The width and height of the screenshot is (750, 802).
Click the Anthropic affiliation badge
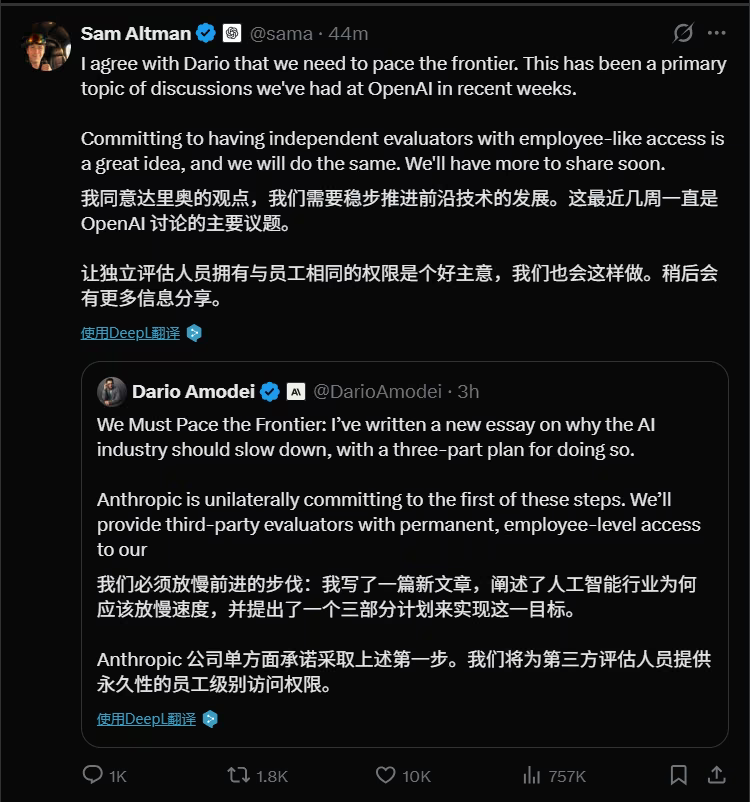pyautogui.click(x=296, y=392)
